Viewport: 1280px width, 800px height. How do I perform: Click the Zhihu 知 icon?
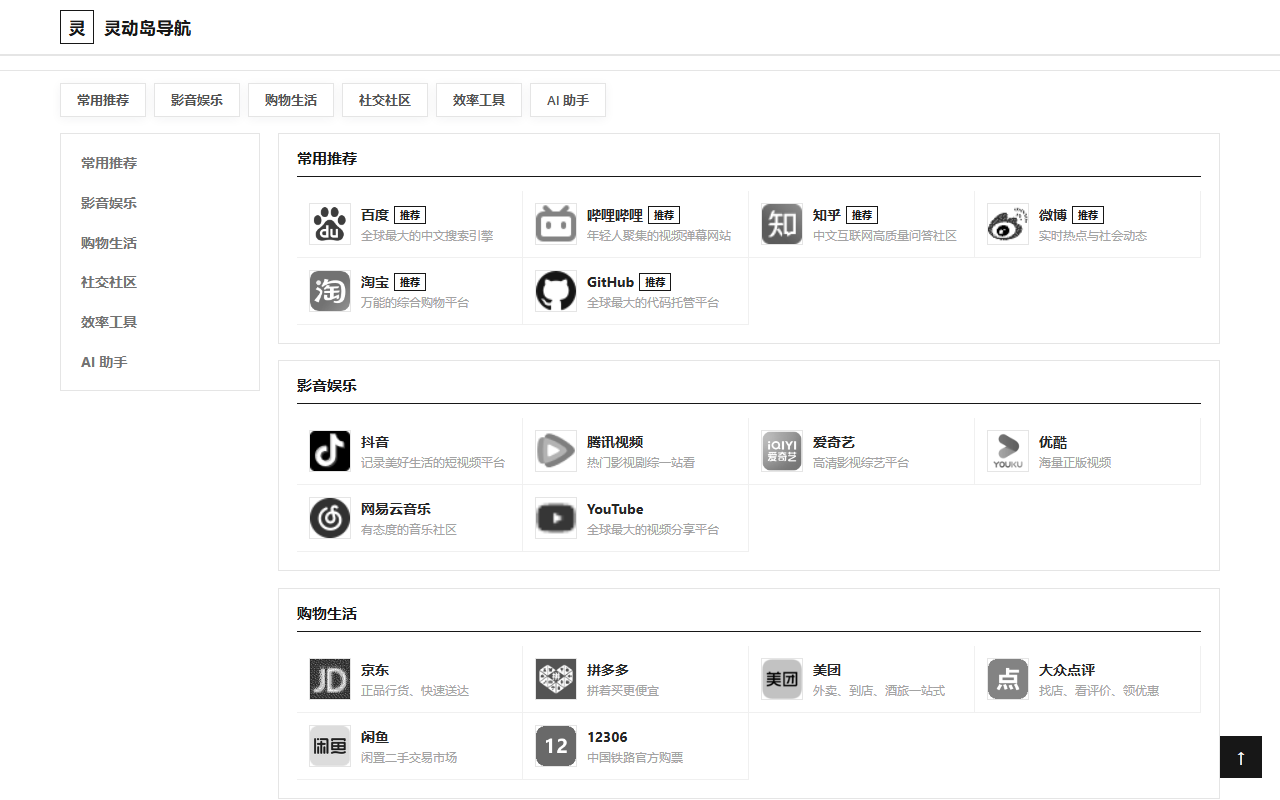tap(782, 224)
